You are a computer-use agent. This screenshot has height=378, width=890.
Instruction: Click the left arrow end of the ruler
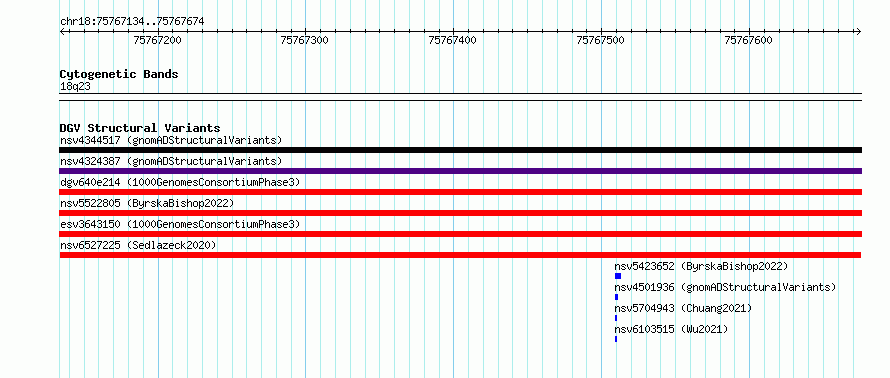pos(62,31)
